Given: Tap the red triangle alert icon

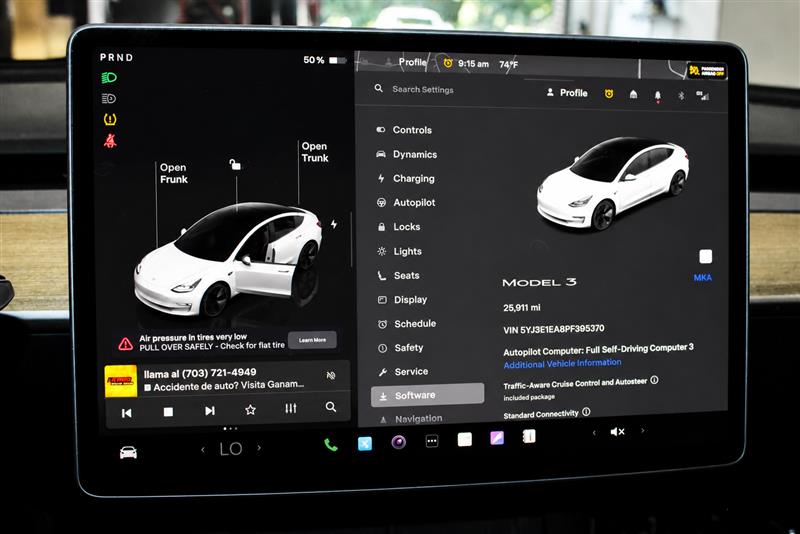Looking at the screenshot, I should tap(126, 344).
